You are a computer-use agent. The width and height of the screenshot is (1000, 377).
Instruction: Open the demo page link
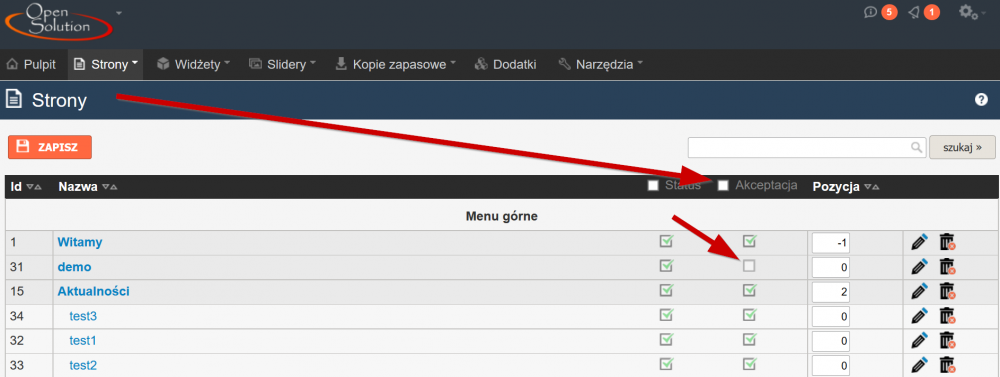tap(74, 267)
